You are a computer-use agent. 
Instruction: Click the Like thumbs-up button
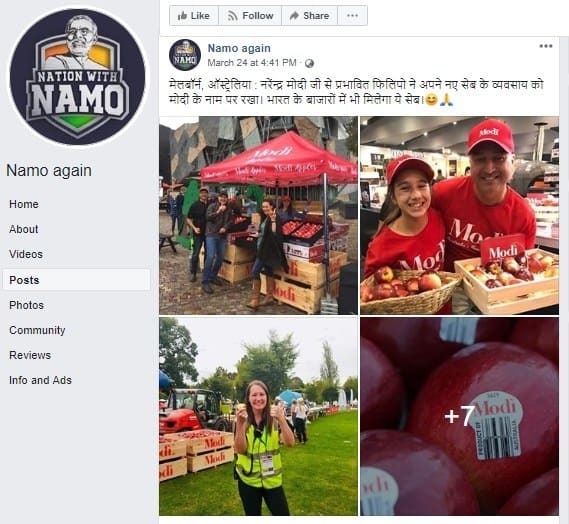click(194, 16)
